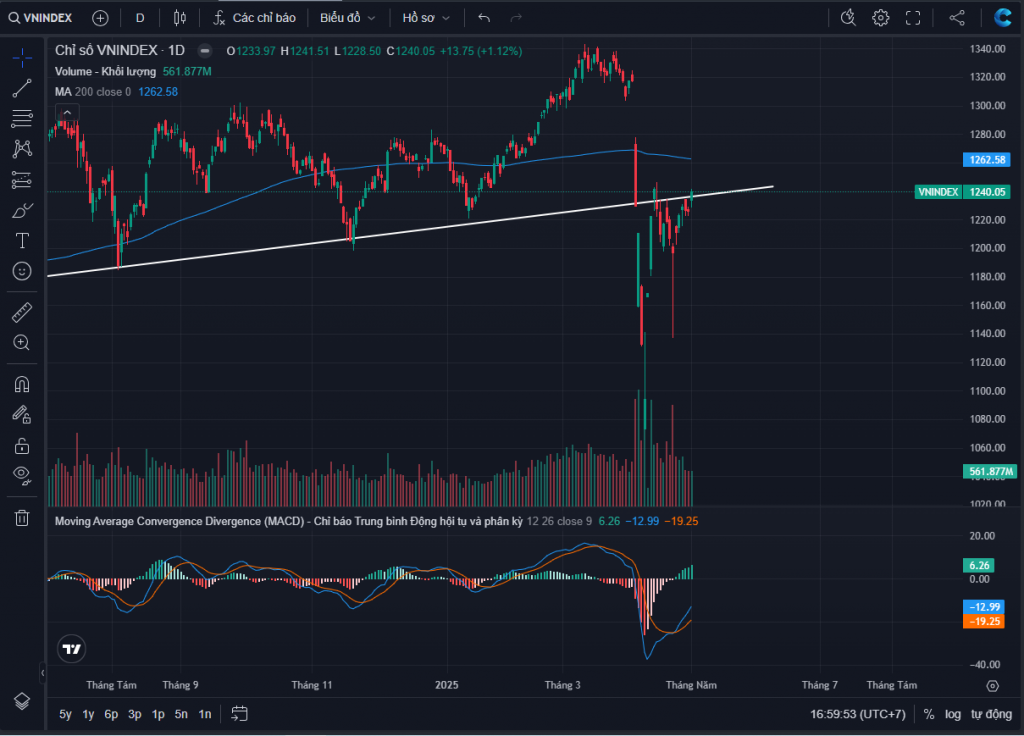Add a comparison symbol with plus icon
Image resolution: width=1024 pixels, height=736 pixels.
pos(100,18)
